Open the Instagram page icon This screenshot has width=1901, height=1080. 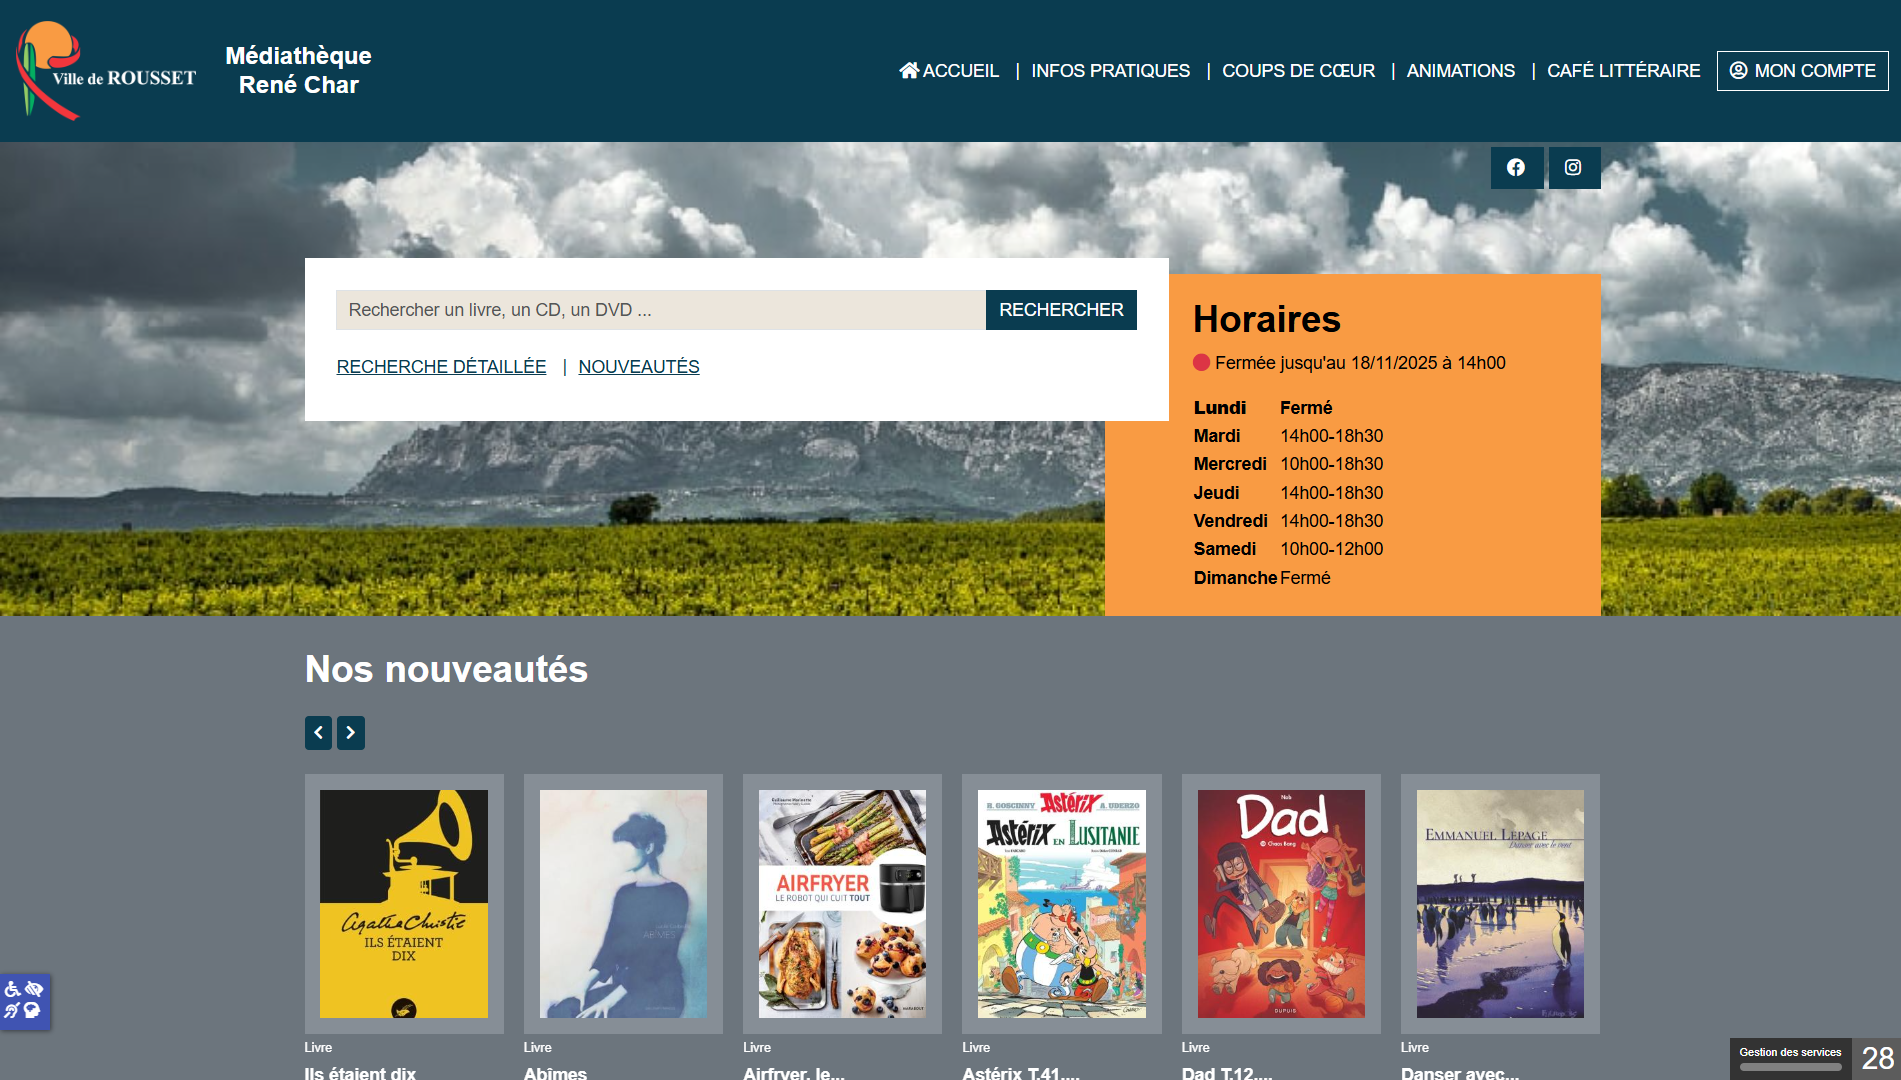1573,168
